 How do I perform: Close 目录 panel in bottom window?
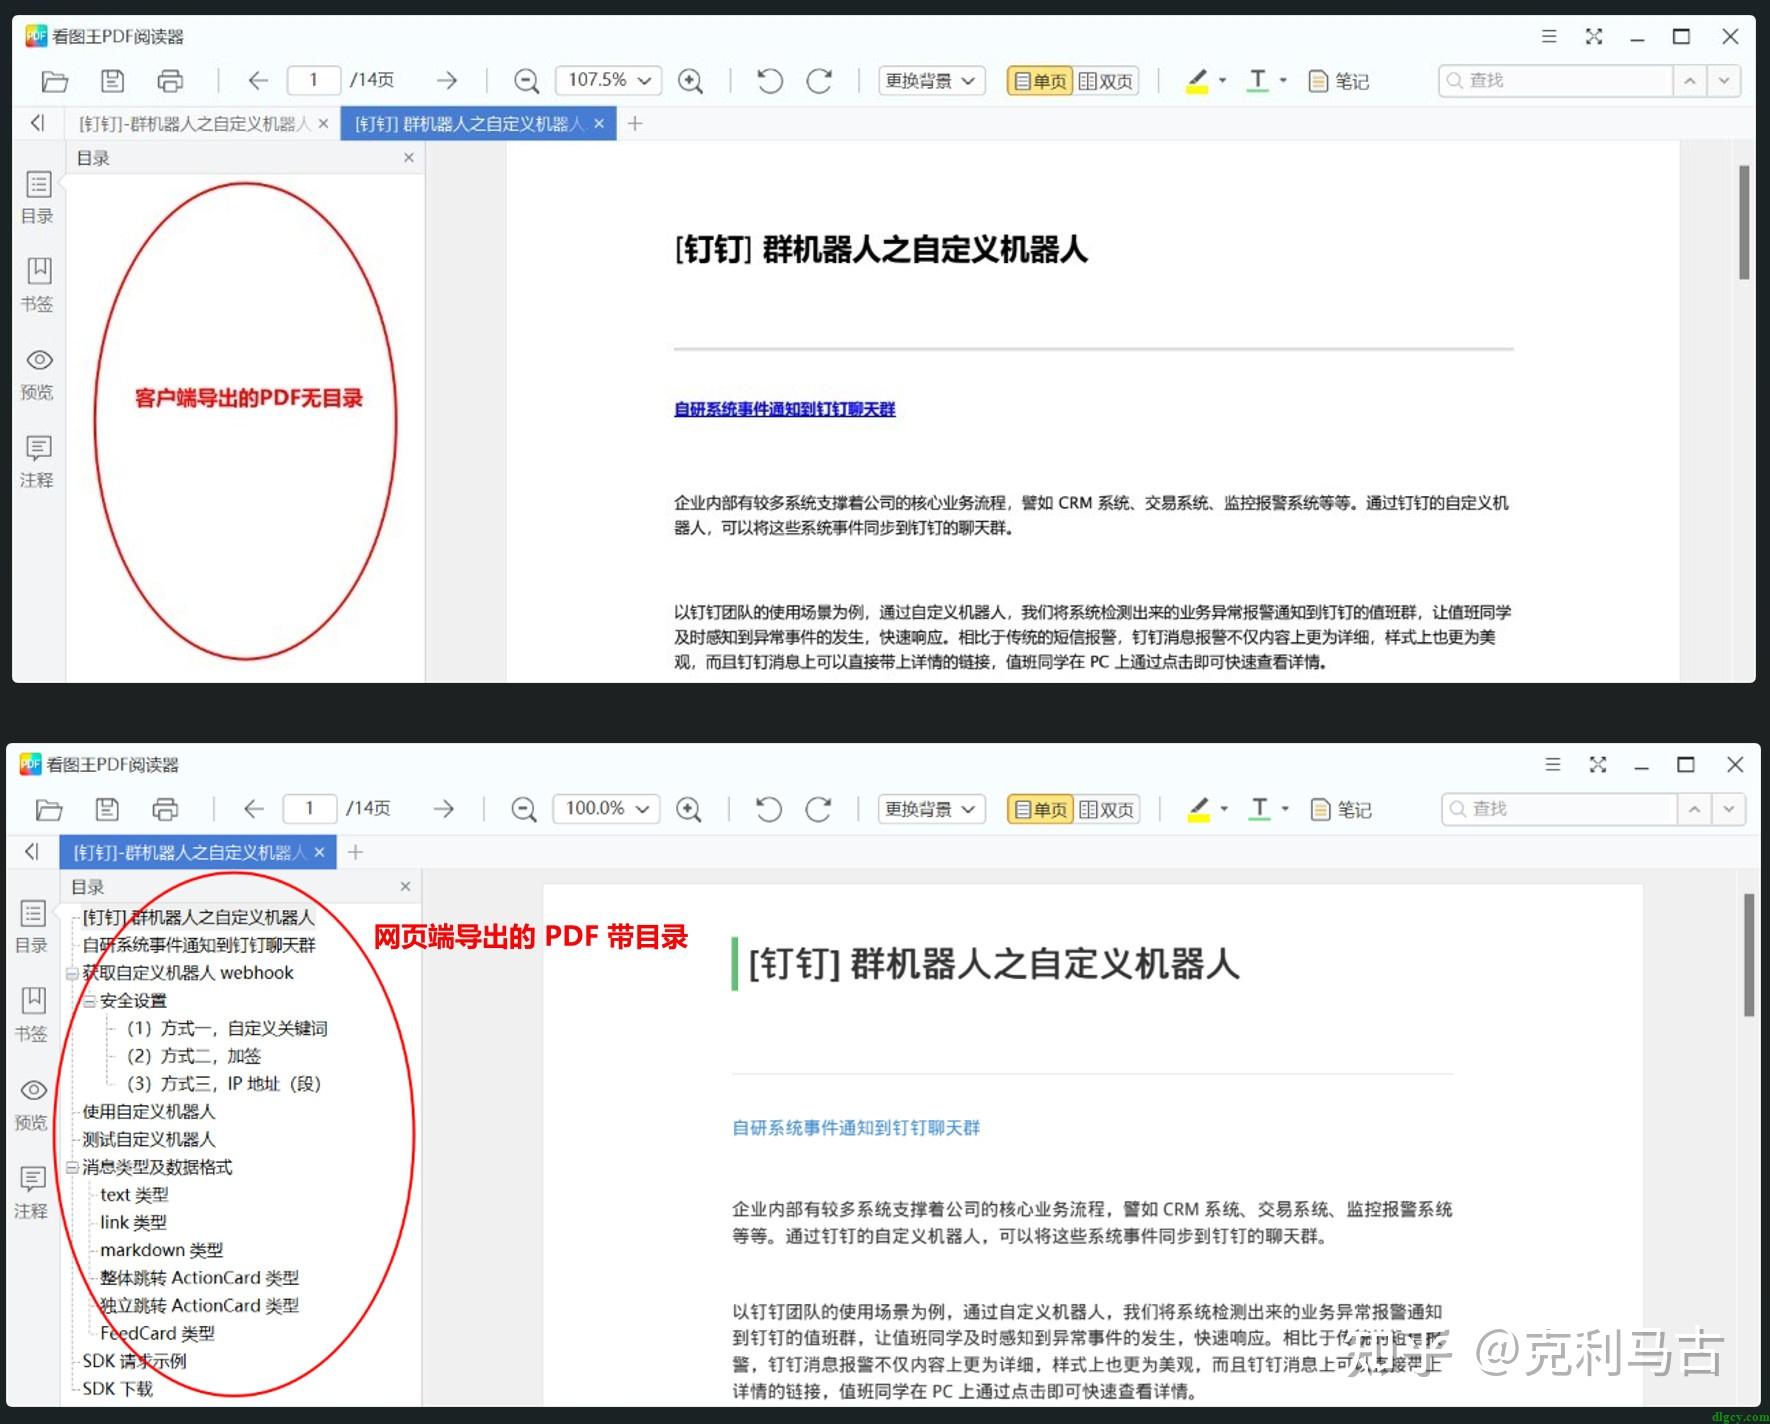405,886
